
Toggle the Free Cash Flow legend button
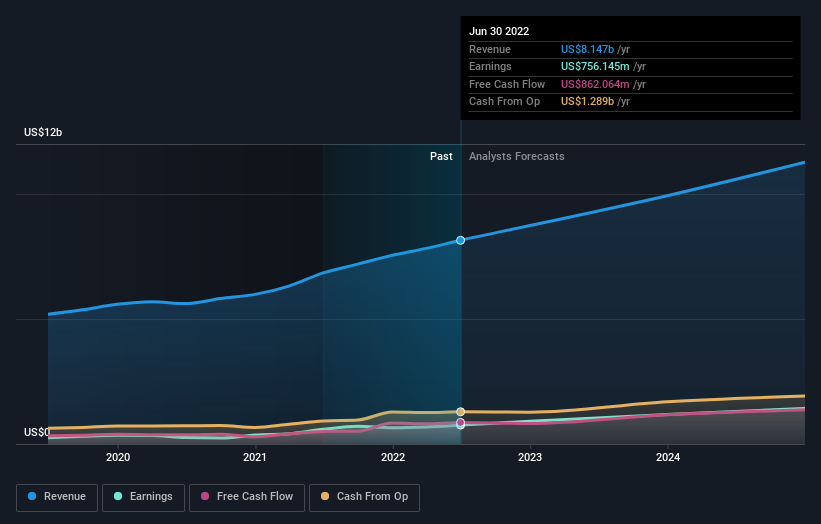[x=247, y=497]
